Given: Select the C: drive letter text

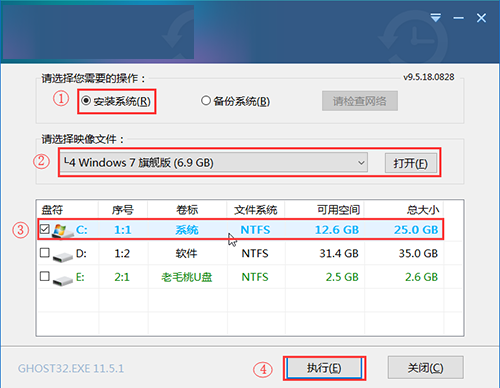Looking at the screenshot, I should click(82, 230).
